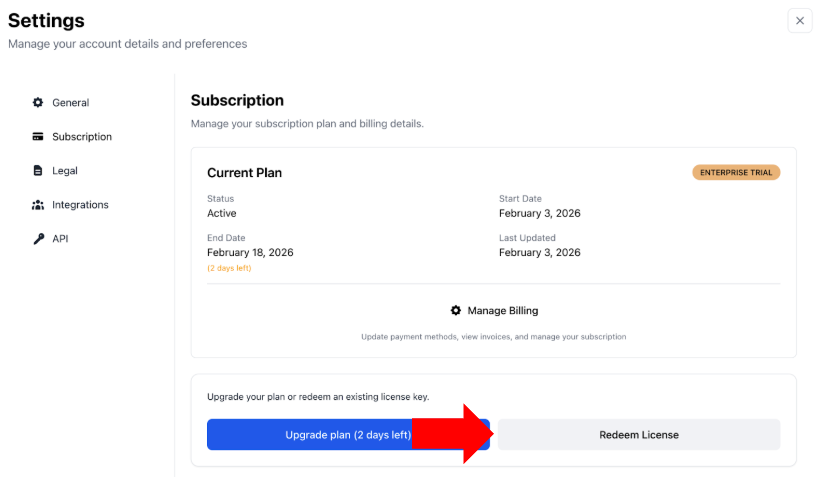Switch to the Integrations section
815x477 pixels.
pos(80,205)
